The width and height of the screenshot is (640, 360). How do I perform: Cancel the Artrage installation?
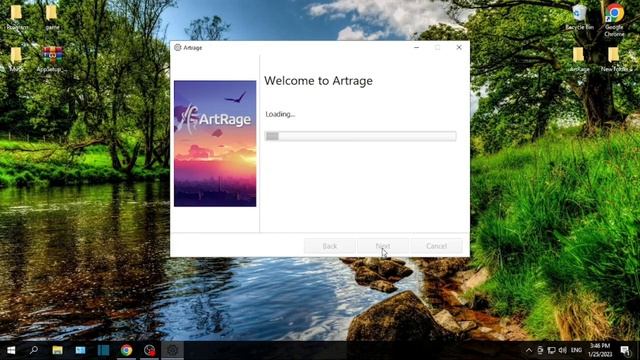[436, 246]
